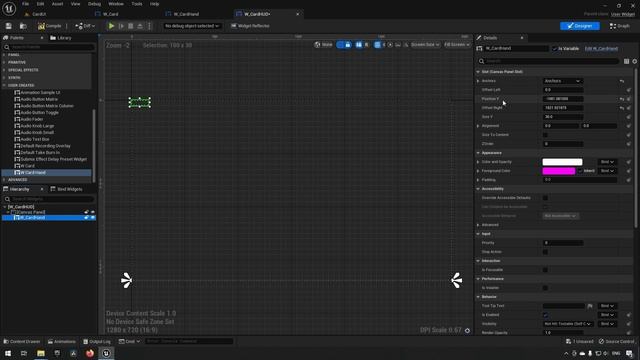640x360 pixels.
Task: Click the magenta Foreground Color swatch
Action: pos(558,171)
